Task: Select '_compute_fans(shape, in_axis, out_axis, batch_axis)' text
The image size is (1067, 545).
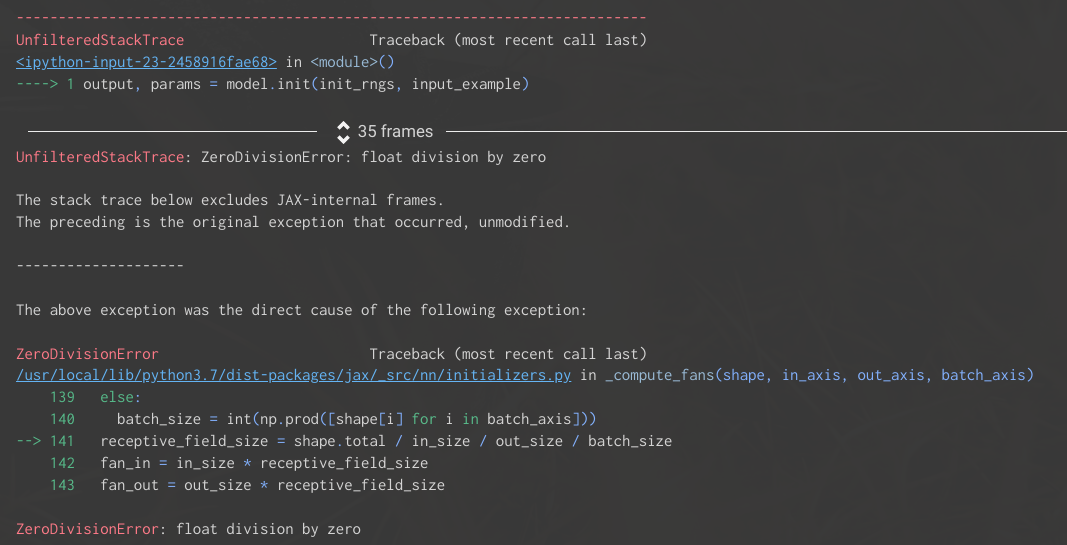Action: [819, 376]
